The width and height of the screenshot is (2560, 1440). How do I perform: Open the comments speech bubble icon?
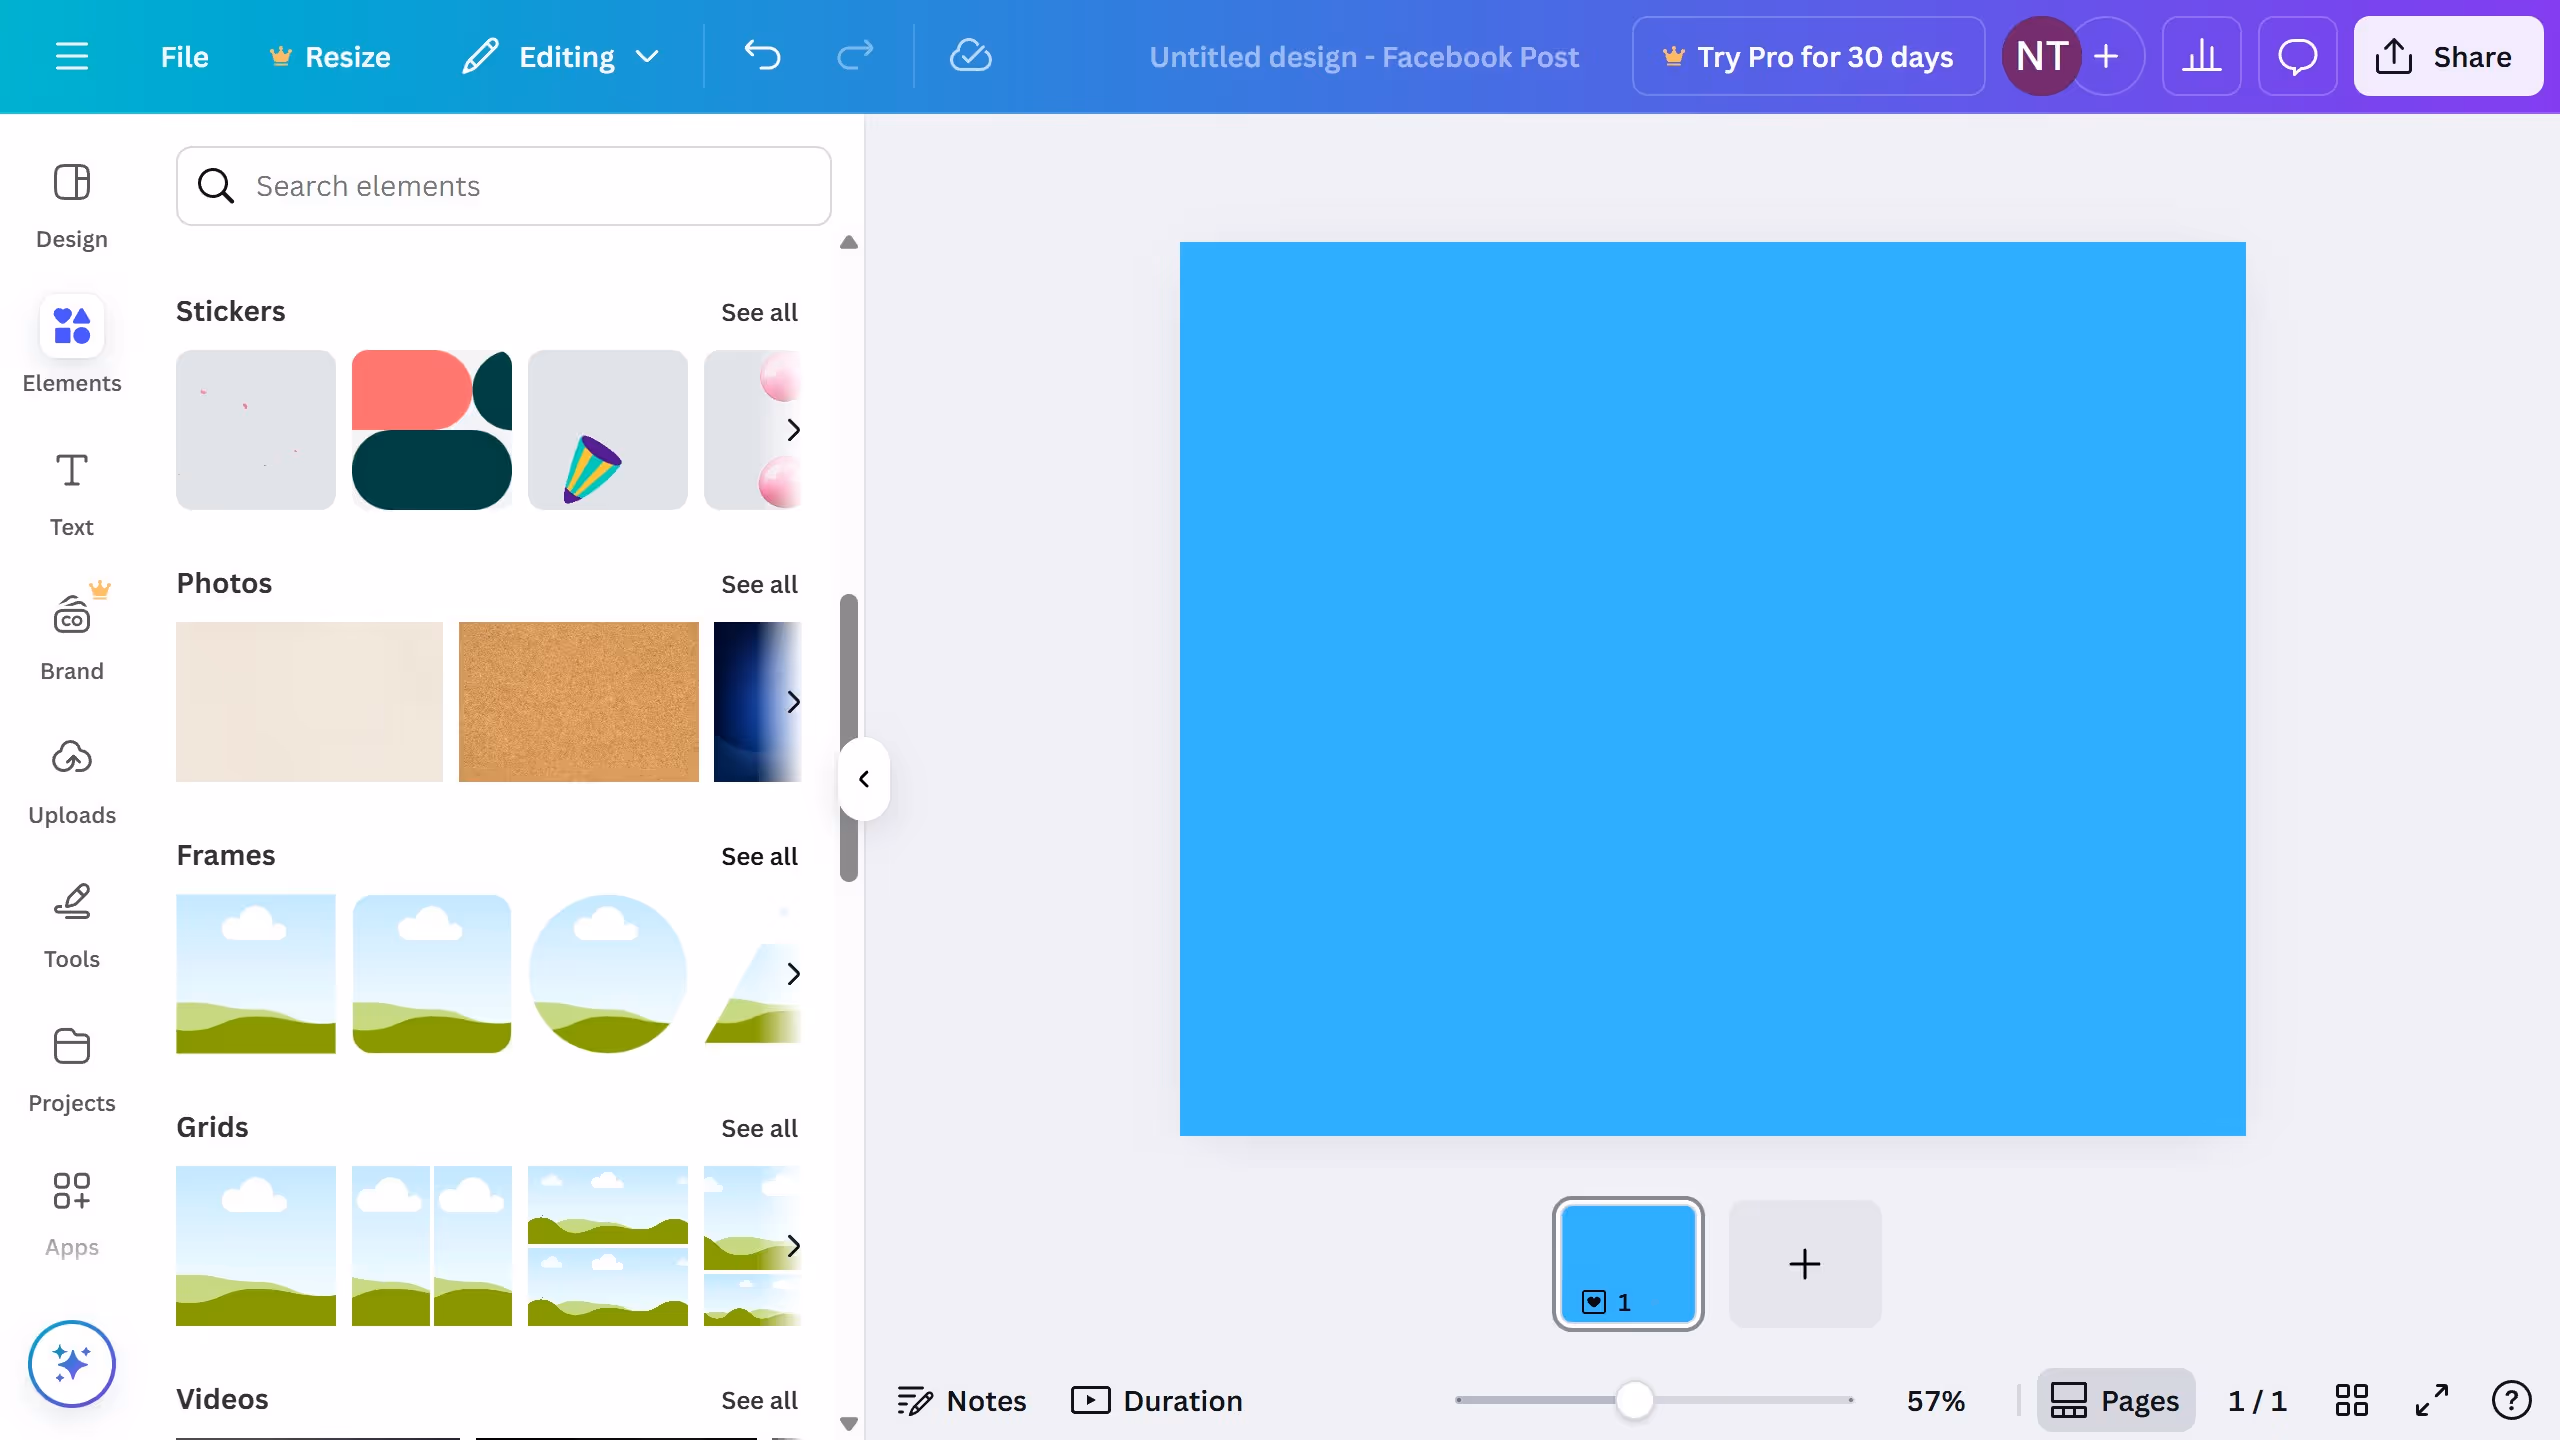(2297, 57)
